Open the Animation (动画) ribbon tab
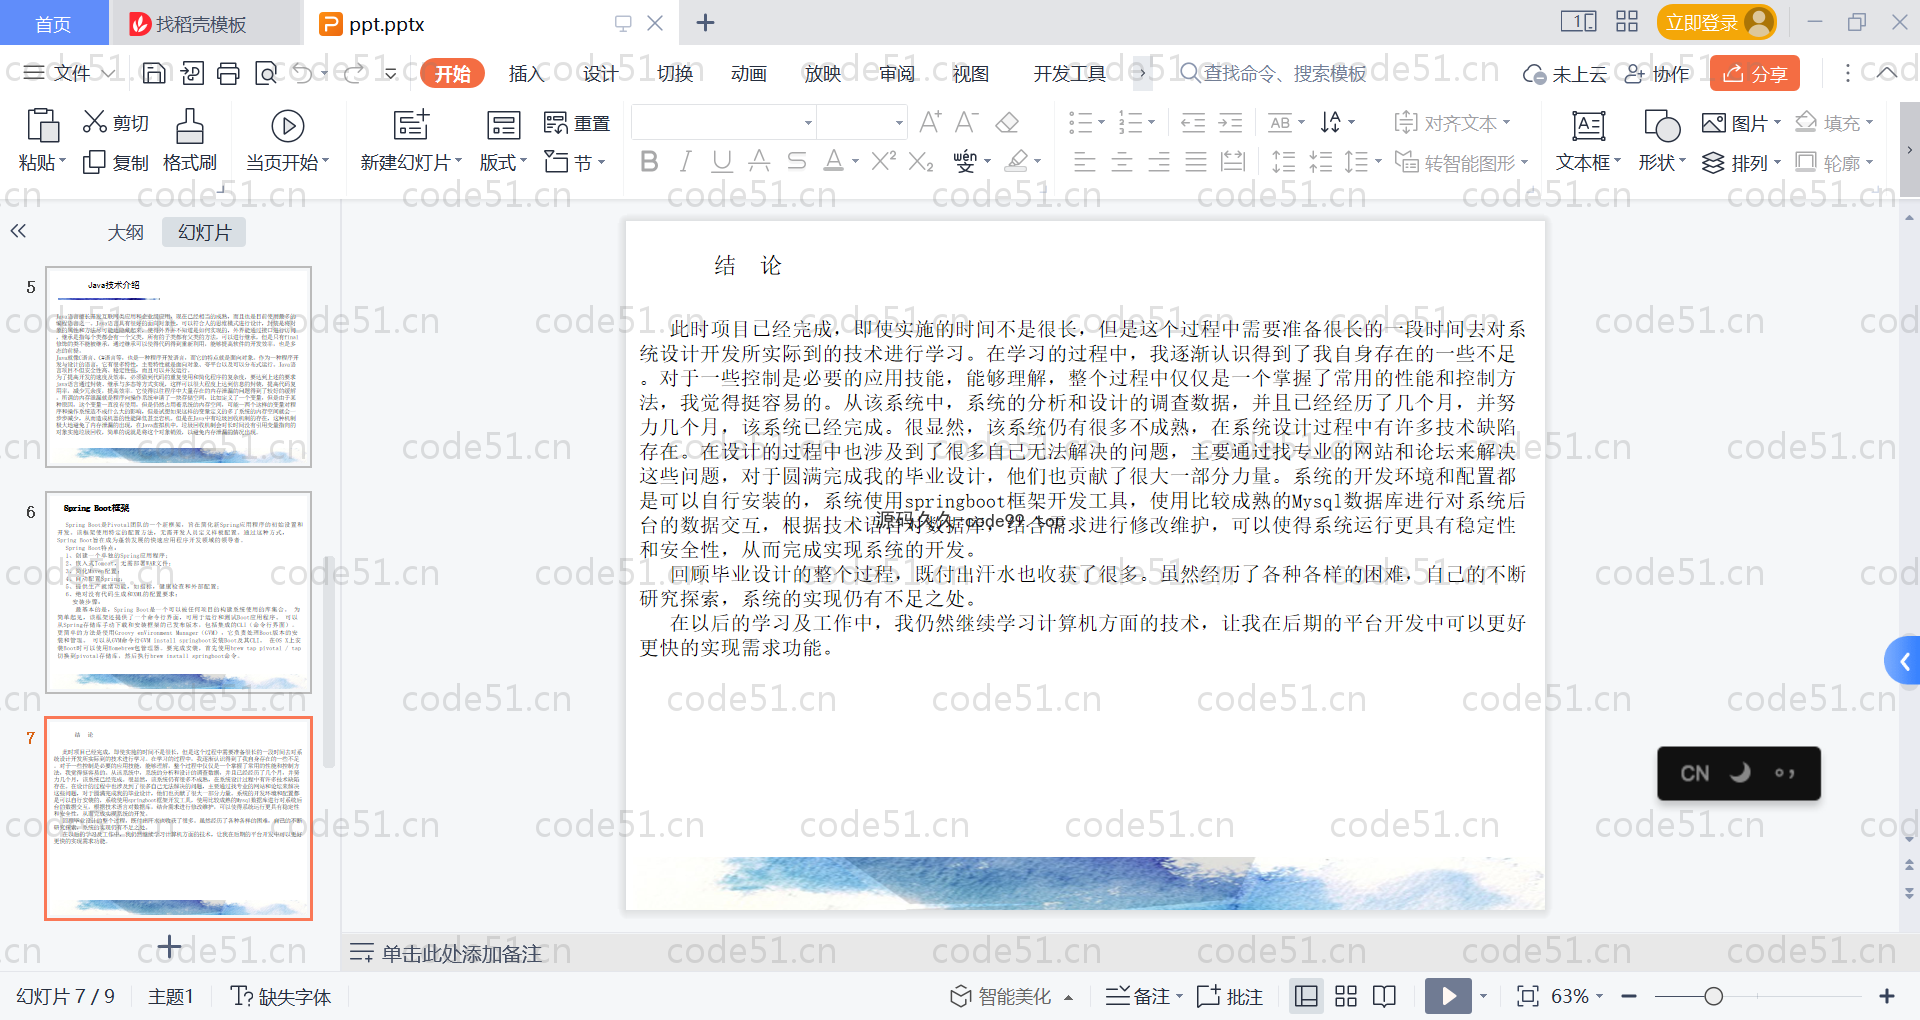The width and height of the screenshot is (1920, 1020). click(x=748, y=73)
